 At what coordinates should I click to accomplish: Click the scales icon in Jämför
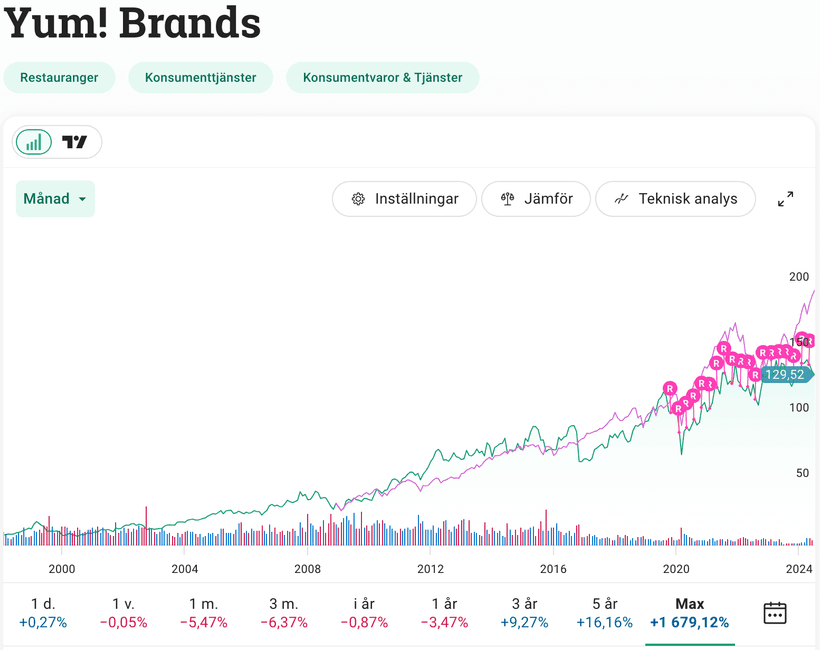click(x=507, y=199)
